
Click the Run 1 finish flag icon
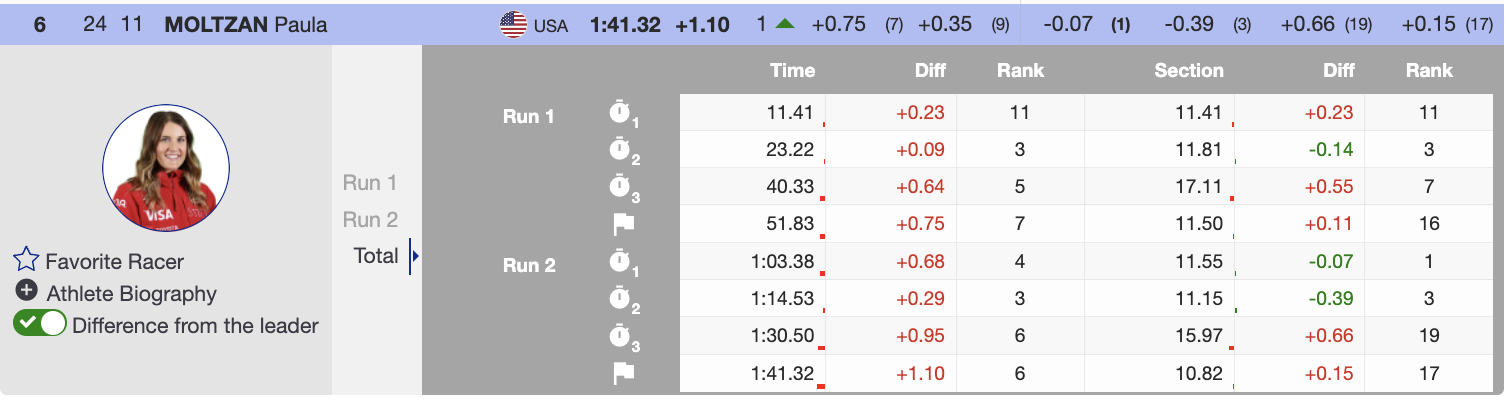(623, 225)
